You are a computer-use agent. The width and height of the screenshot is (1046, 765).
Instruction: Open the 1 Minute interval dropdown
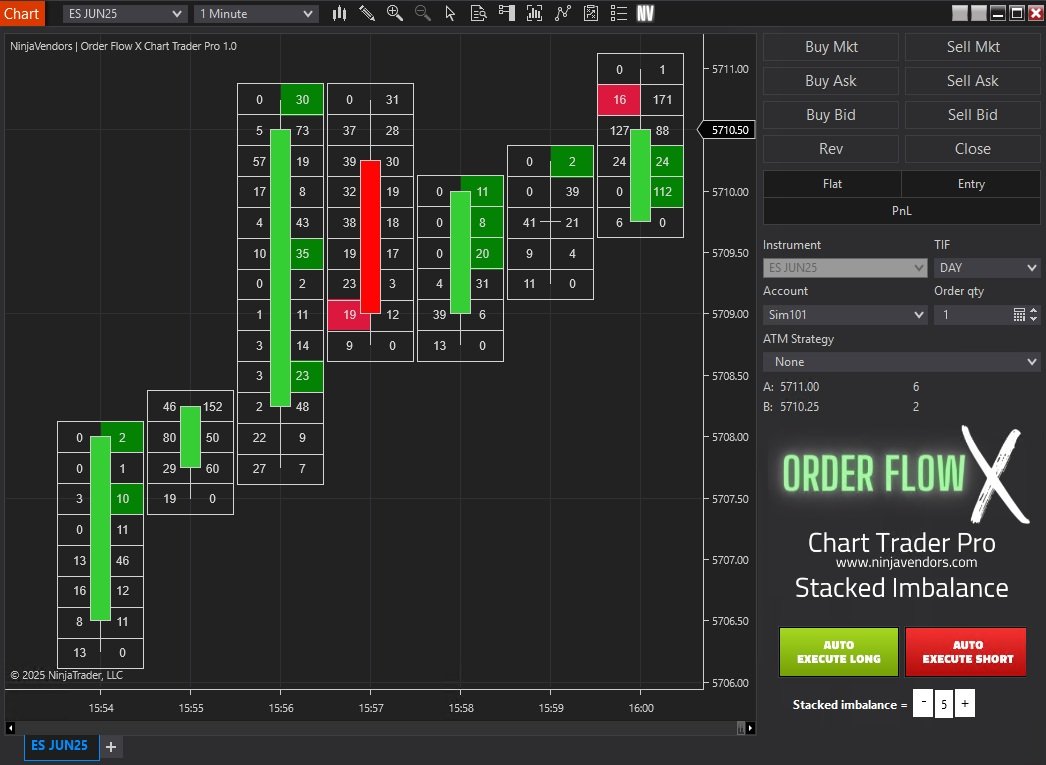tap(255, 13)
